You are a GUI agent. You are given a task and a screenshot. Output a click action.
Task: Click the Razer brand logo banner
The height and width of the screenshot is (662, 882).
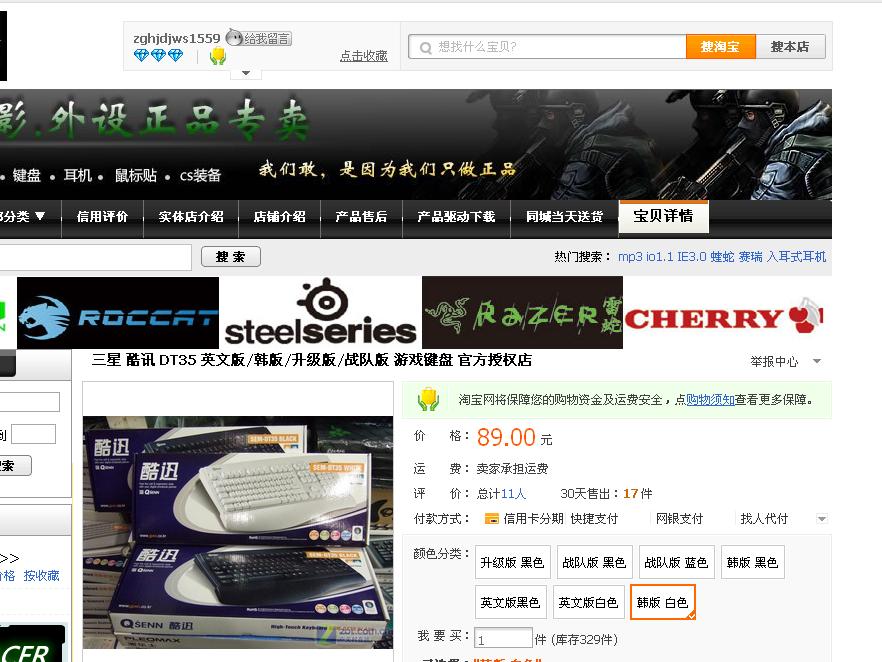[522, 313]
